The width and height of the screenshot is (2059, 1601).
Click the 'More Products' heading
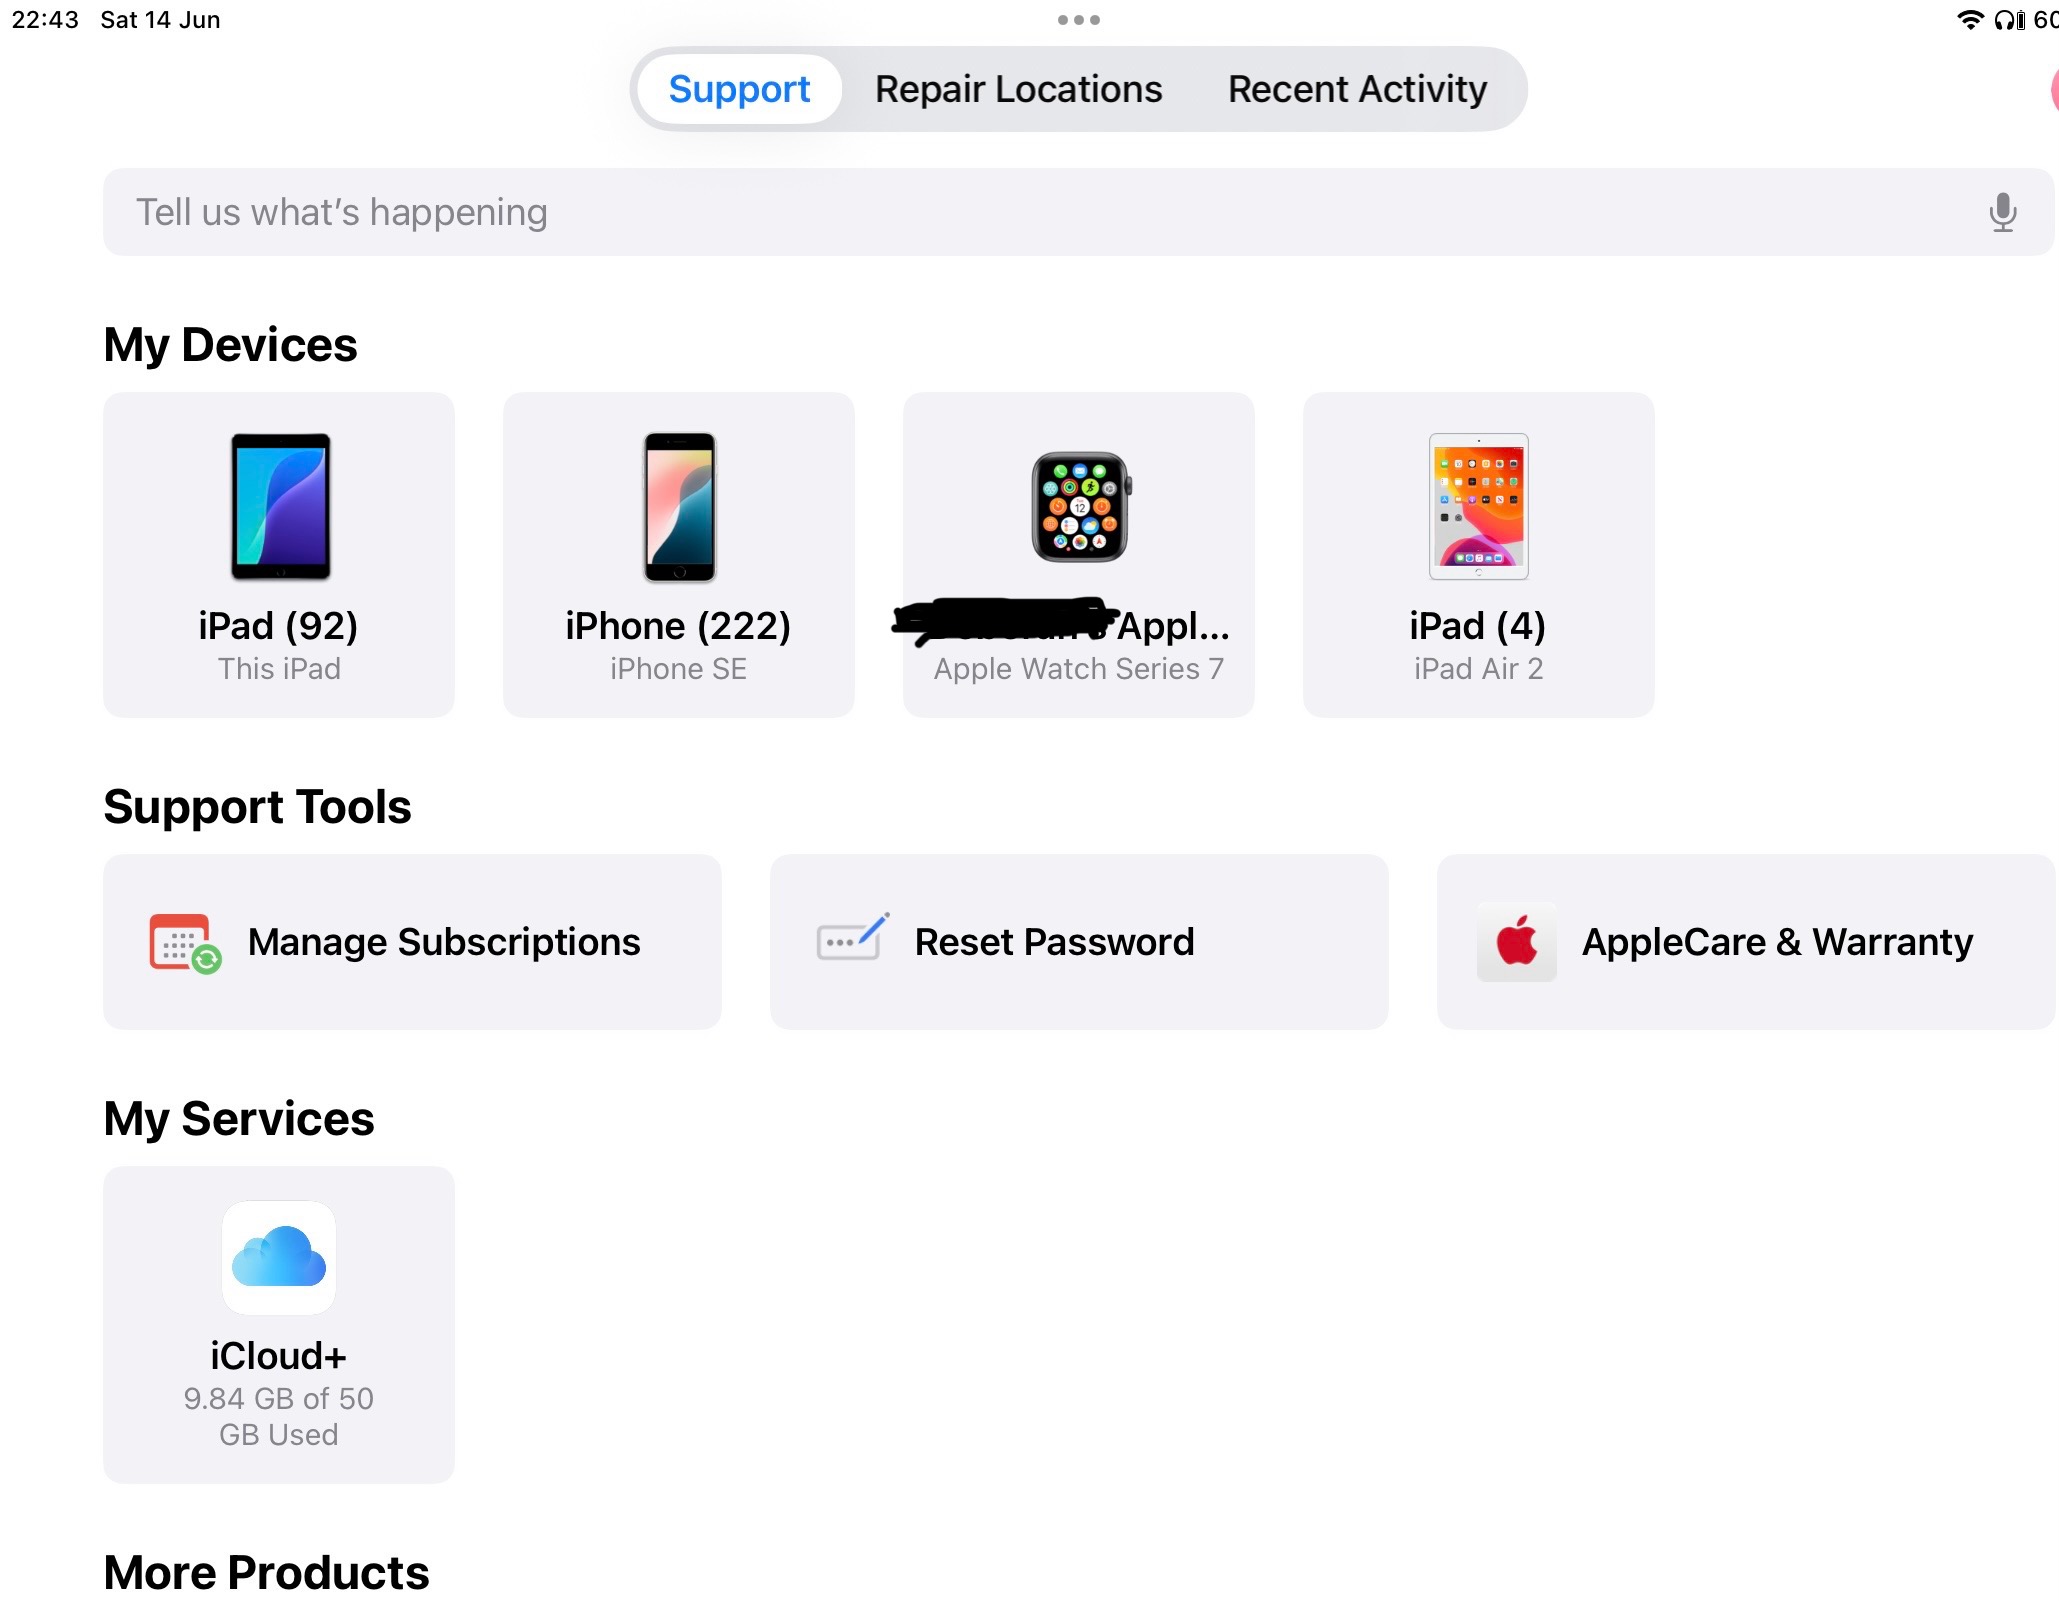pyautogui.click(x=266, y=1573)
